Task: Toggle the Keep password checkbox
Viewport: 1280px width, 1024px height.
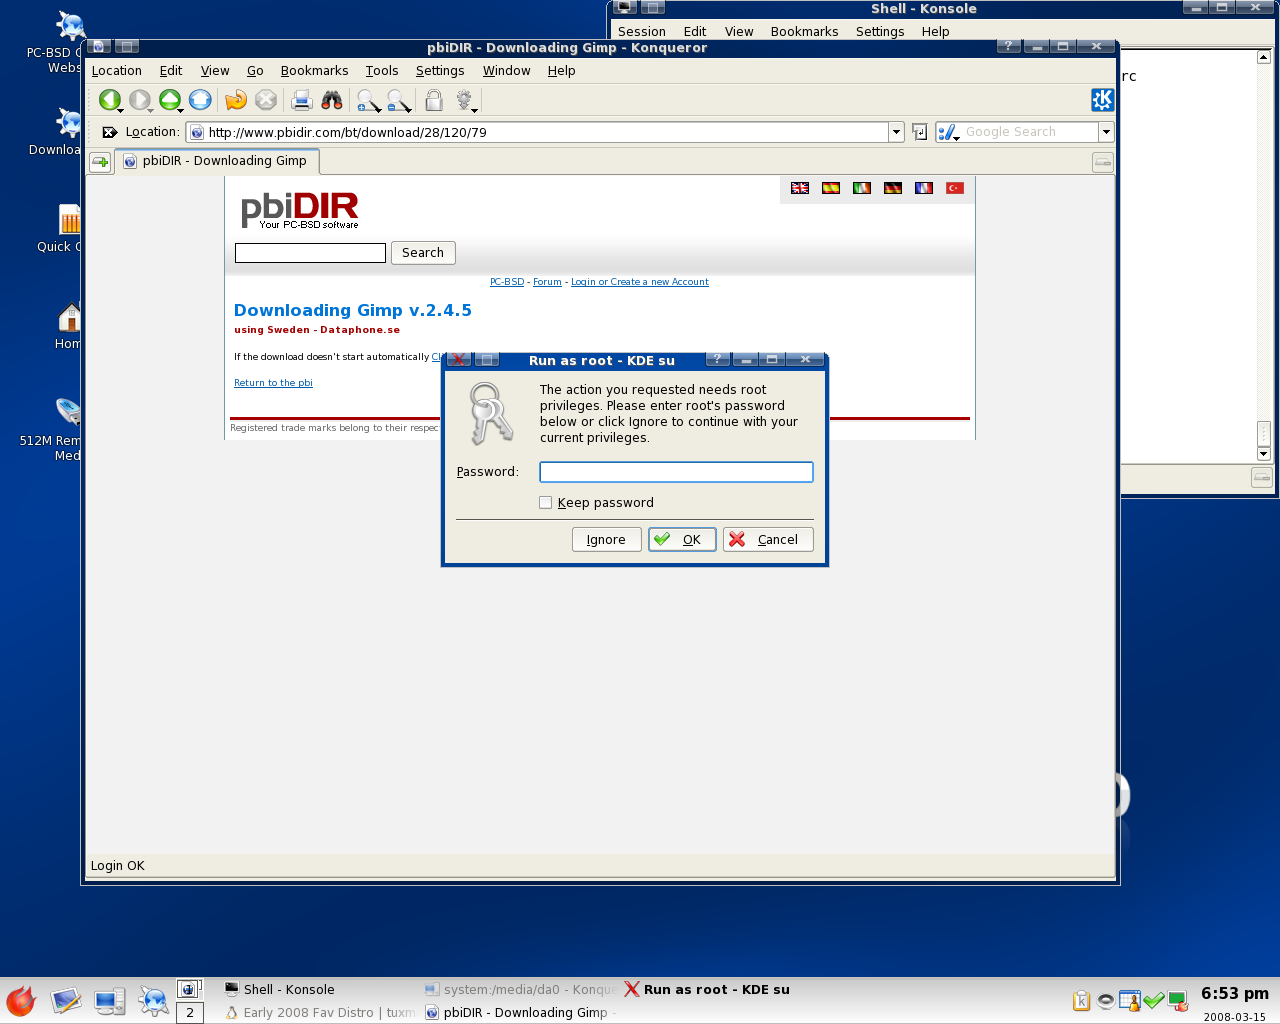Action: pos(545,503)
